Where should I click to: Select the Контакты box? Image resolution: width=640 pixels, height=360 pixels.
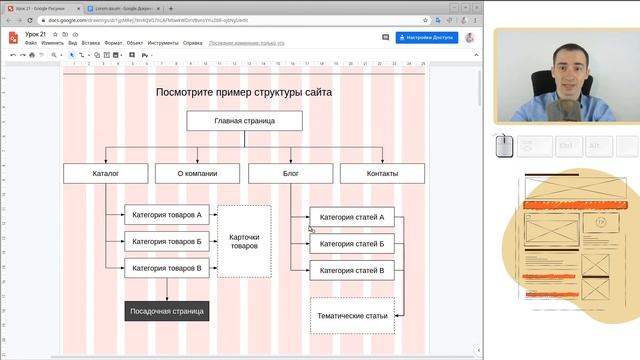click(382, 173)
